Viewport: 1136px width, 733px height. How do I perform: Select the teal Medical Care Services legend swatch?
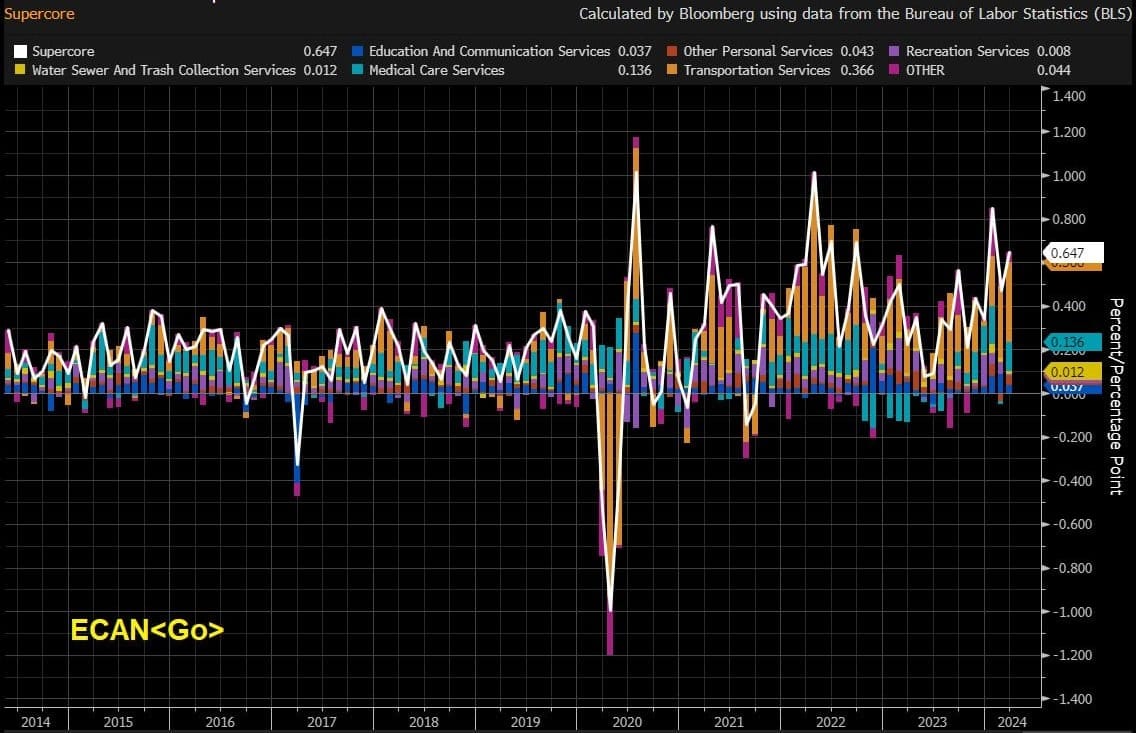point(356,70)
